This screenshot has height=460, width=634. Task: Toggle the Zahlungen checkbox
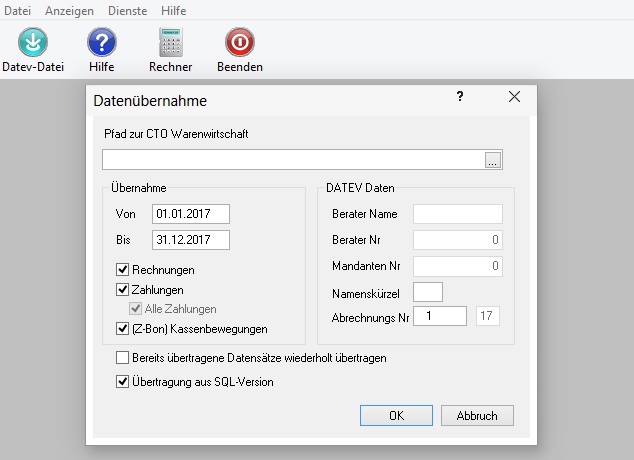[x=123, y=290]
